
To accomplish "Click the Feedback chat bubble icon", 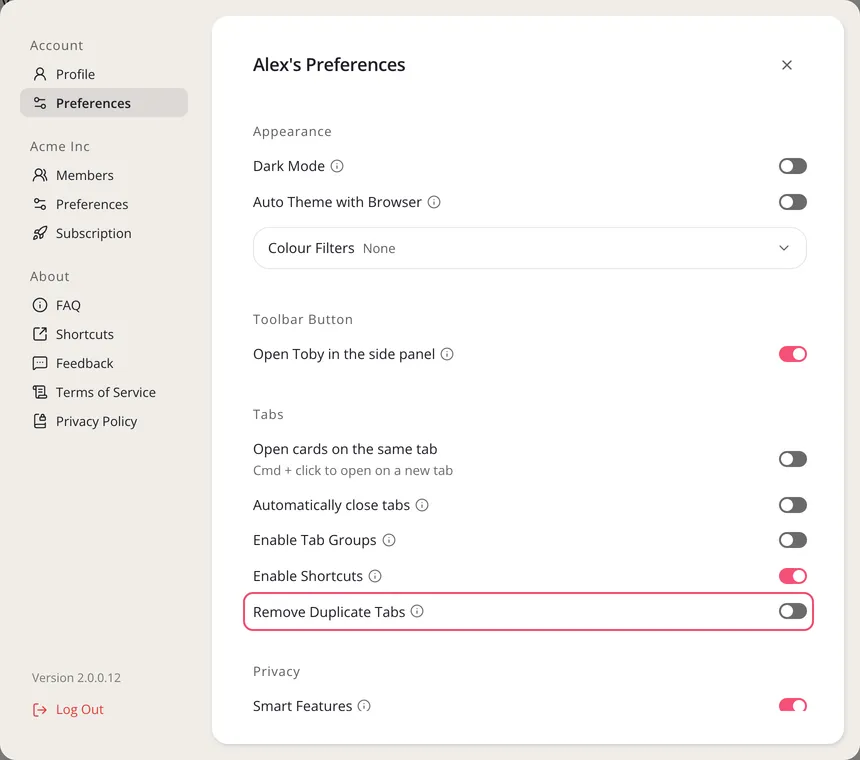I will point(39,363).
